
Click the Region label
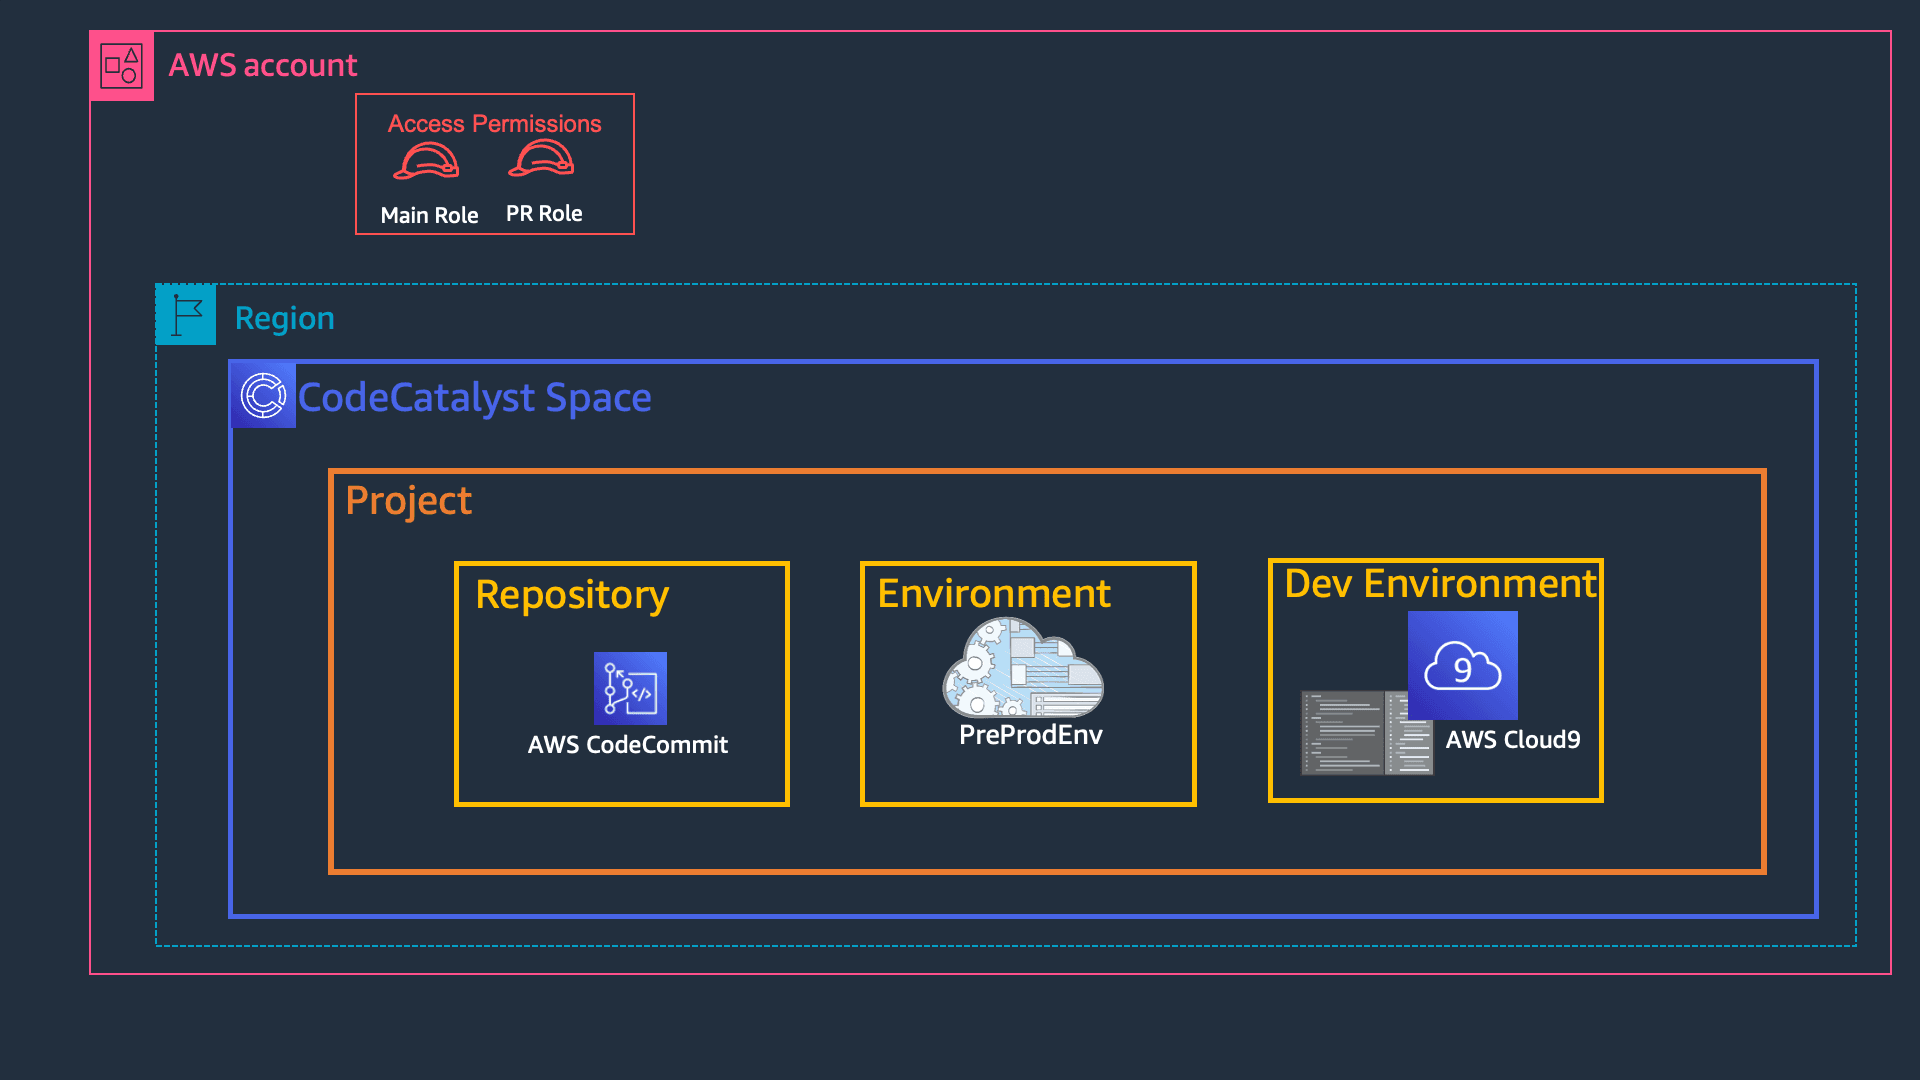click(x=285, y=318)
